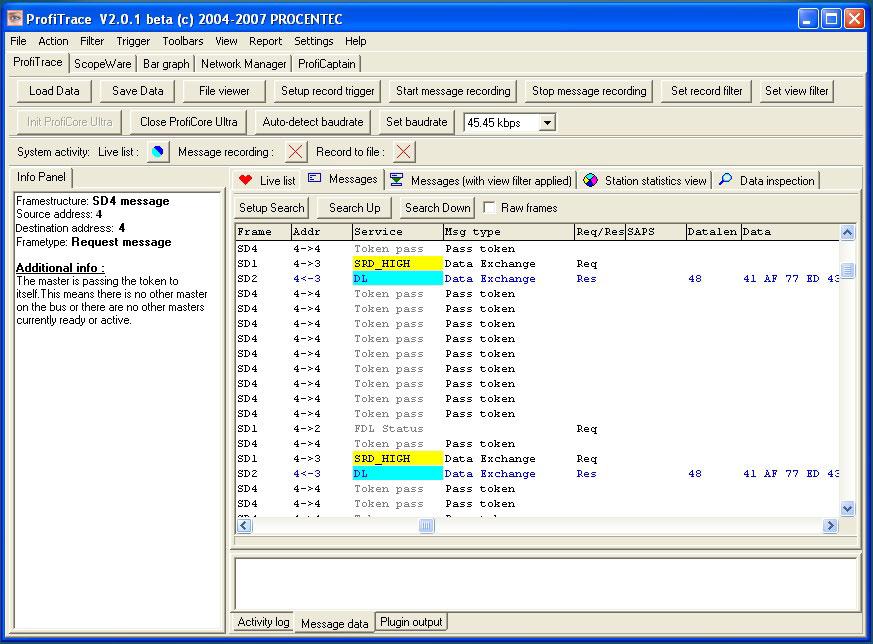Click Set view filter button

pyautogui.click(x=797, y=91)
